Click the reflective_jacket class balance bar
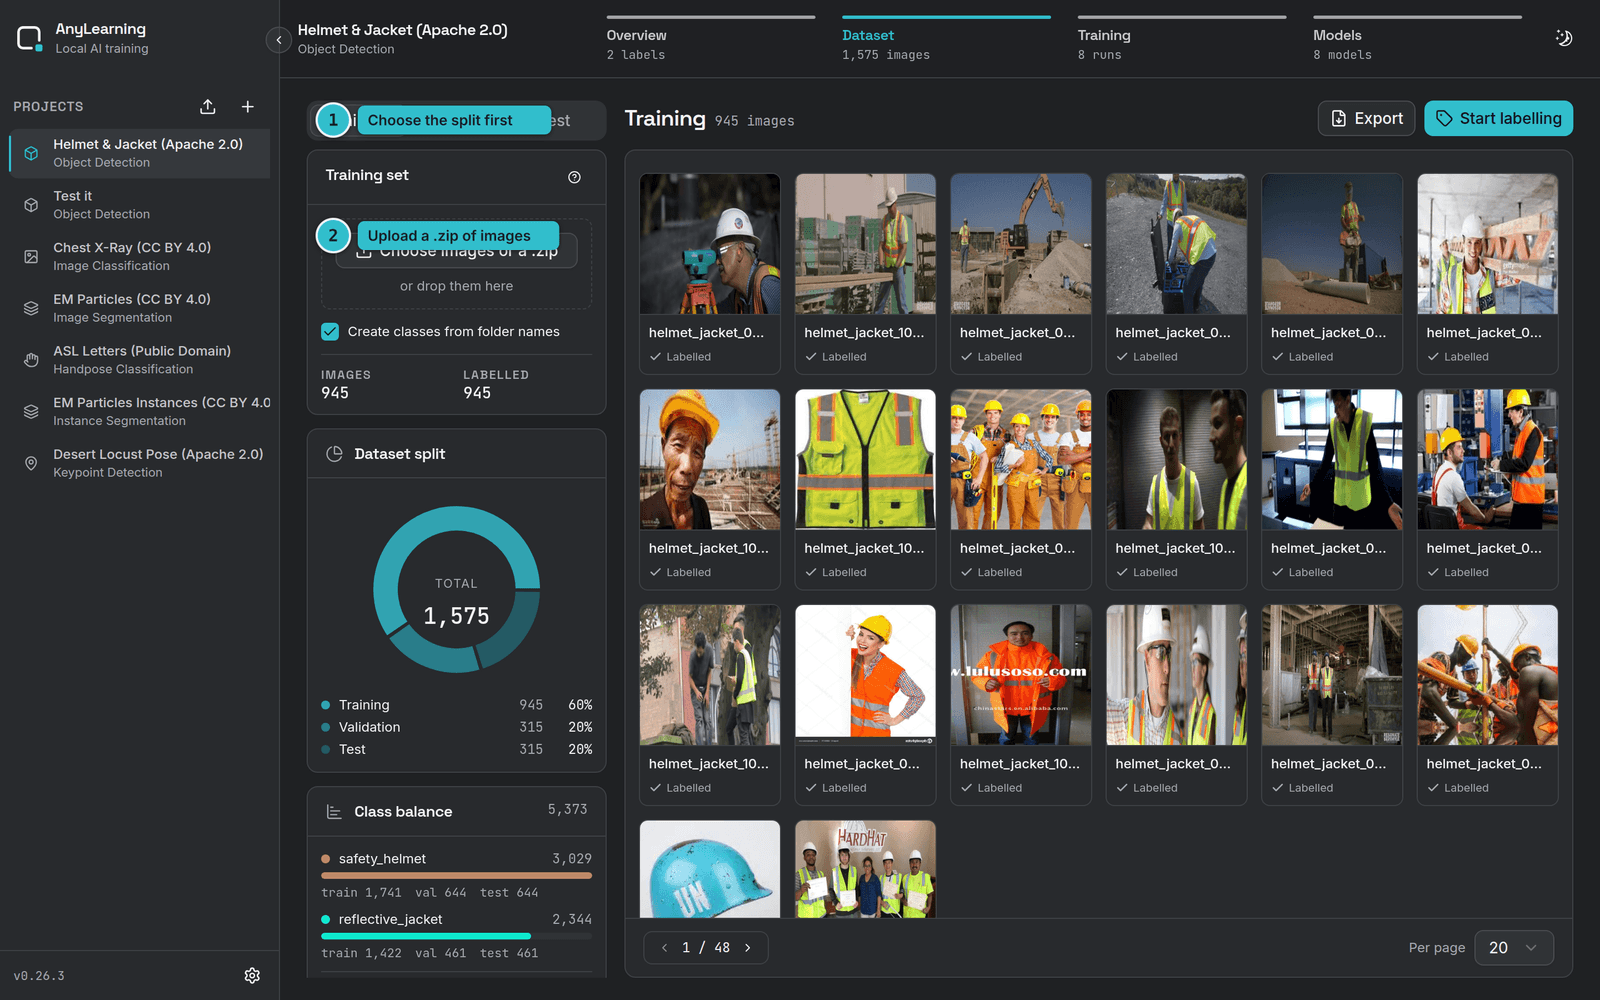Screen dimensions: 1600x1000 pos(456,936)
